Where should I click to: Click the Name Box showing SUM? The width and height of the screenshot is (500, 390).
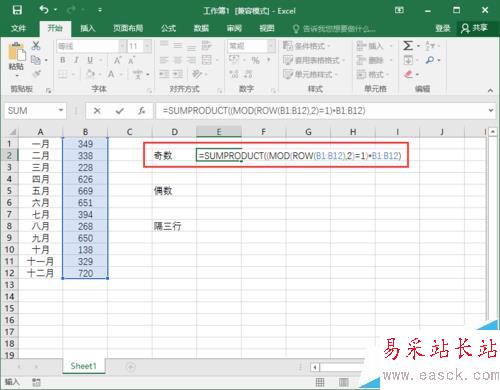click(x=35, y=110)
